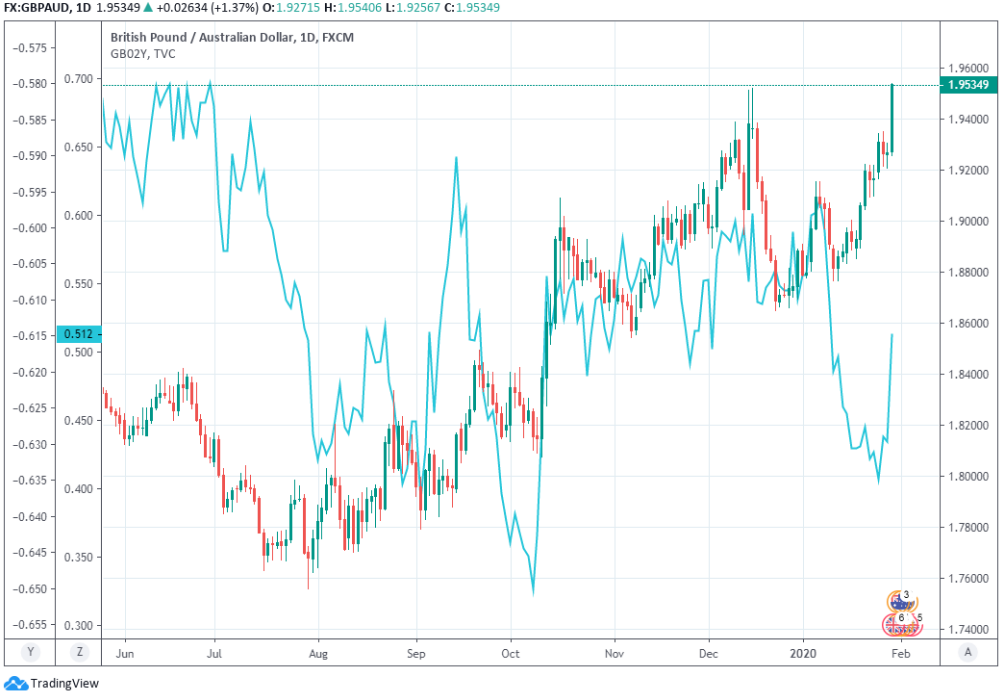The image size is (1002, 697).
Task: Click the 0.300 yield axis label
Action: (x=79, y=625)
